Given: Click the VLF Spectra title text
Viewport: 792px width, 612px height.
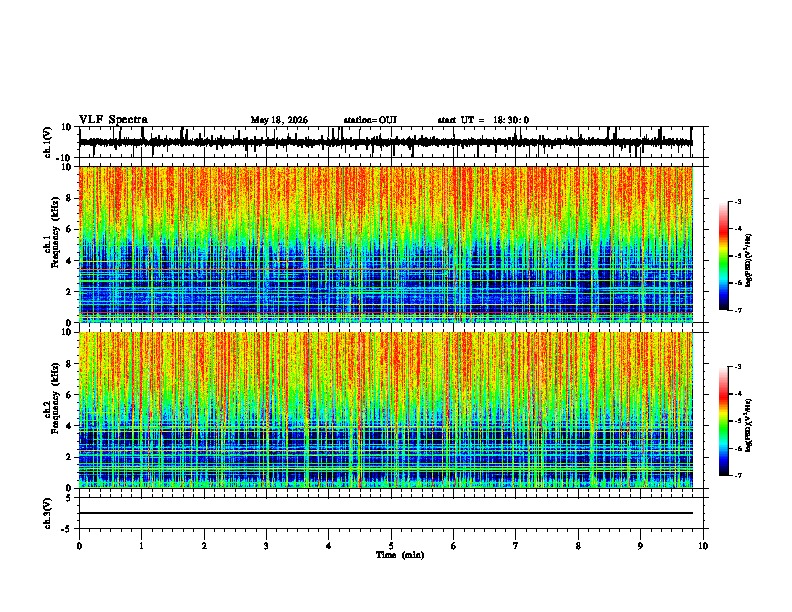Looking at the screenshot, I should [113, 120].
